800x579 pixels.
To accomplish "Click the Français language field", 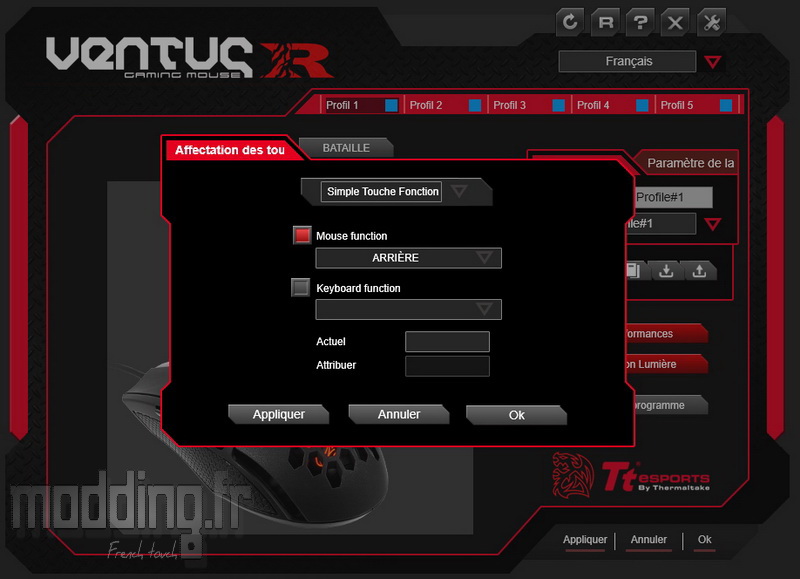I will (628, 61).
